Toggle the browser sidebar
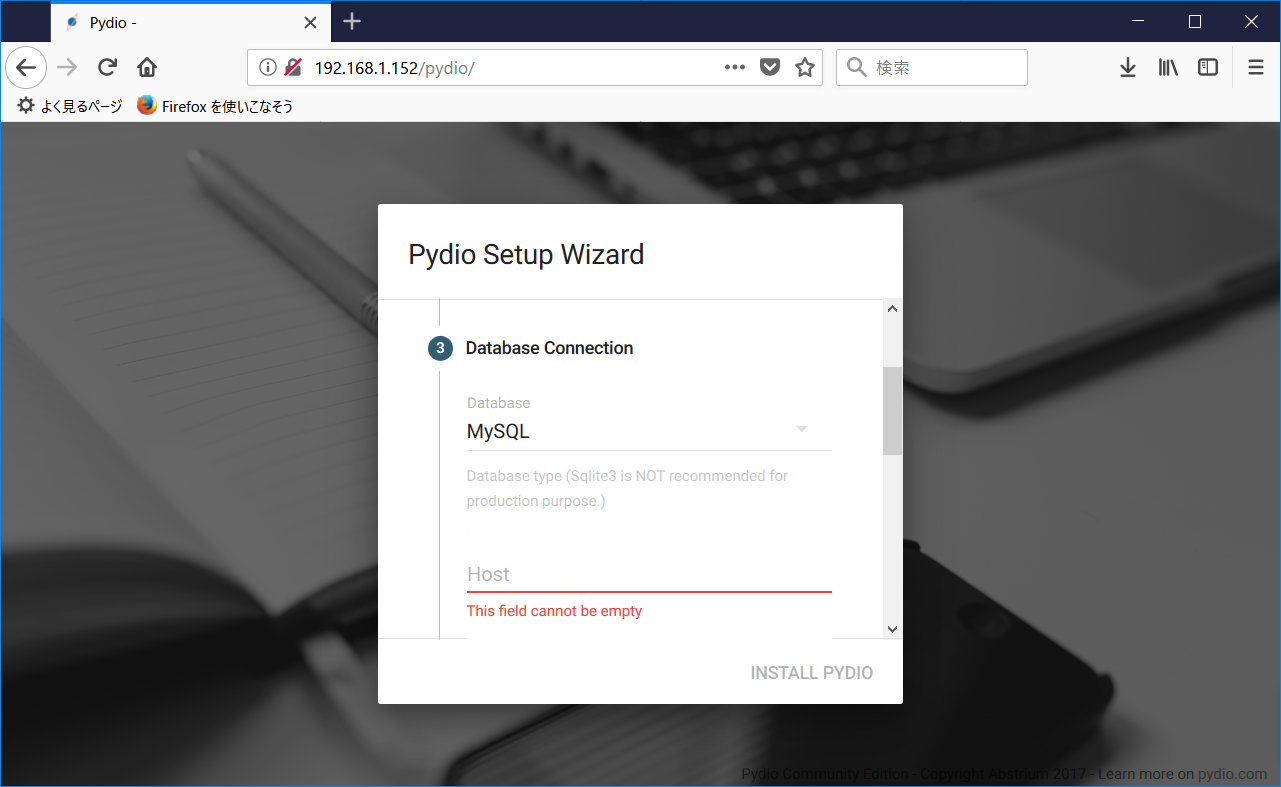This screenshot has width=1281, height=787. pyautogui.click(x=1208, y=67)
